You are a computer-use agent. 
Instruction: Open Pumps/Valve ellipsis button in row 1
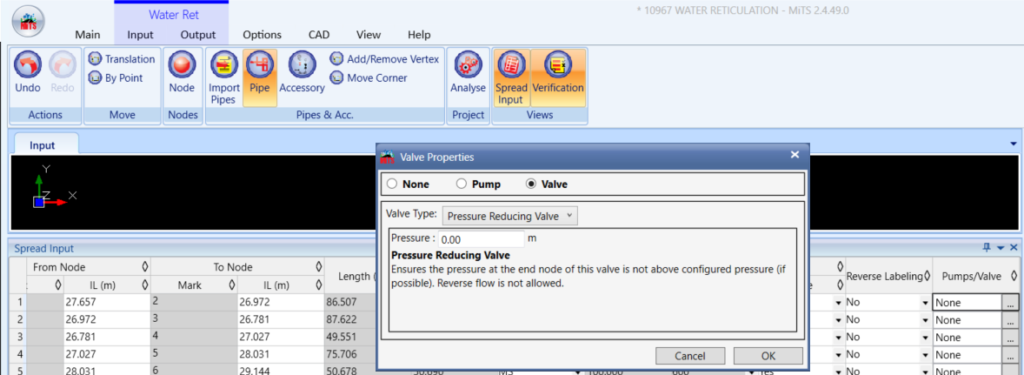[1010, 303]
